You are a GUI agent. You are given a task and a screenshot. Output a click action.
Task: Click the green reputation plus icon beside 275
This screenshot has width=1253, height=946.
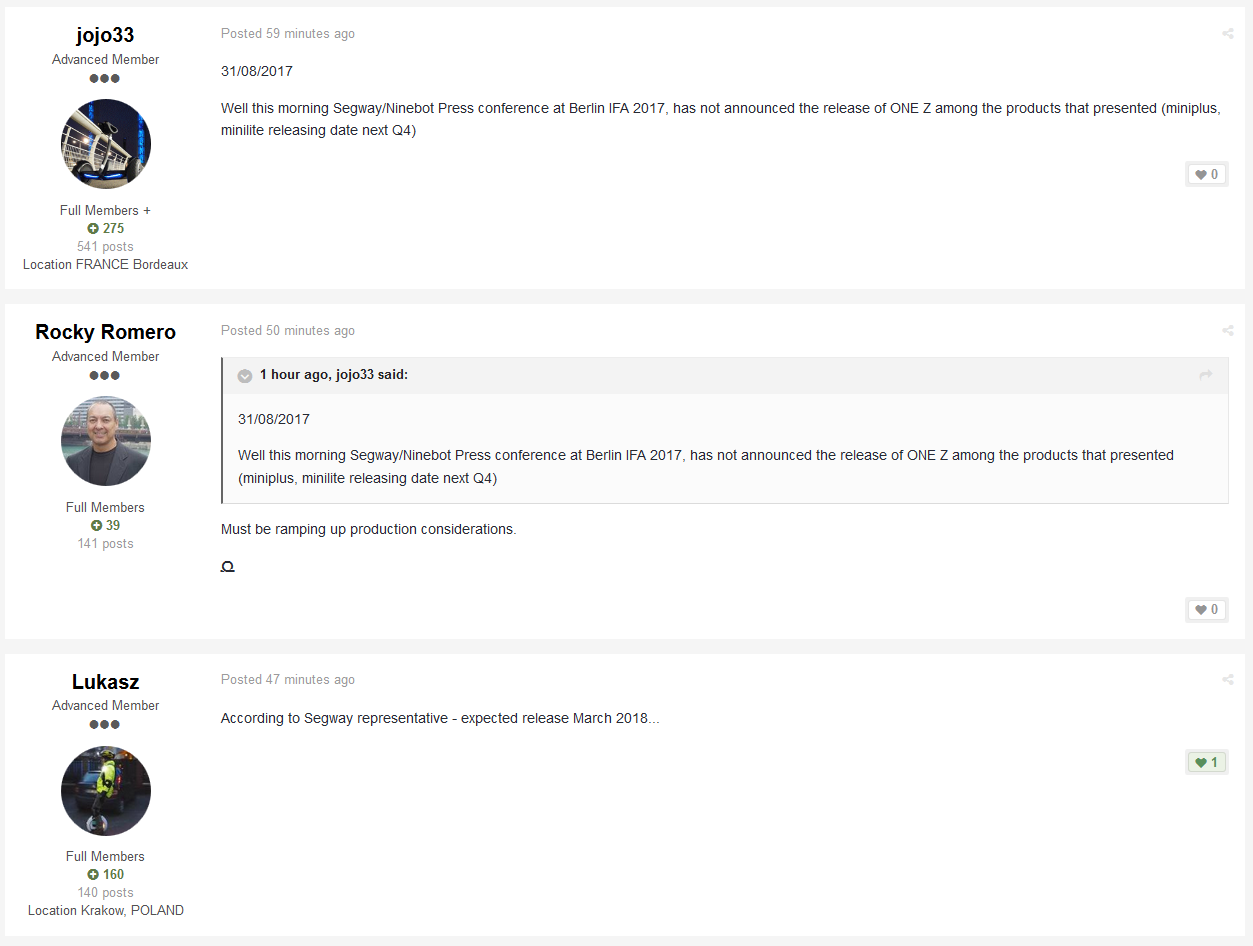point(93,229)
